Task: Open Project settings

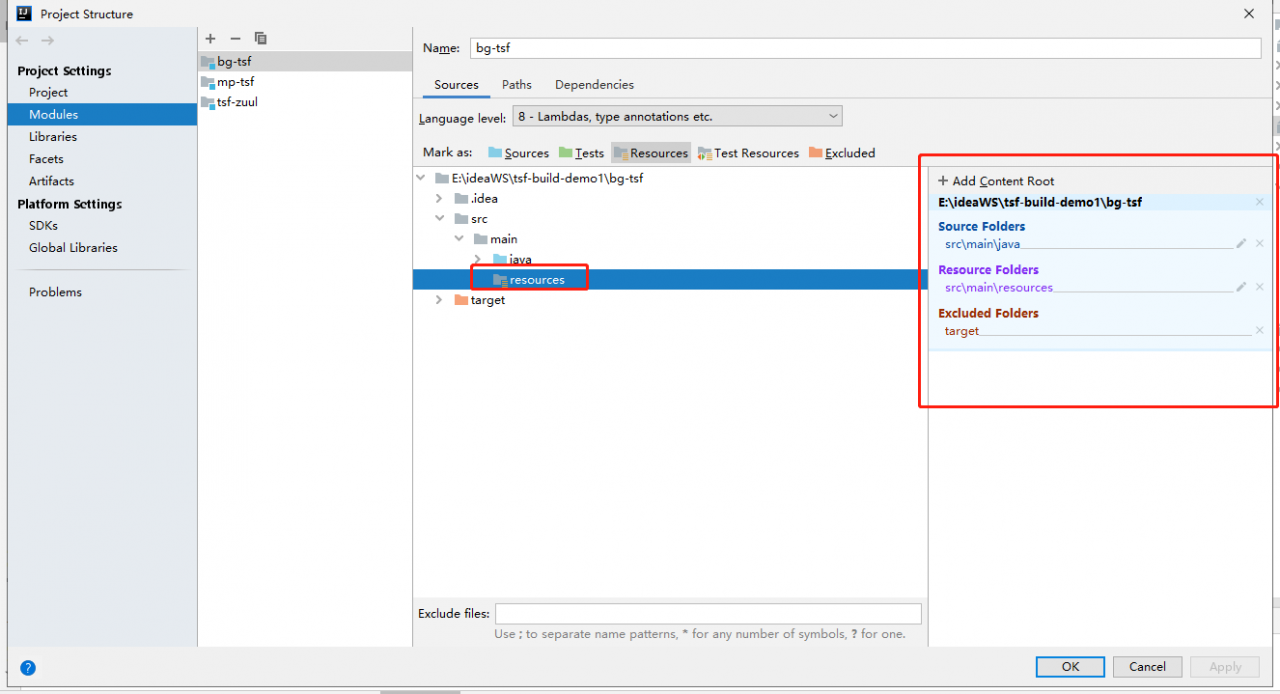Action: tap(48, 93)
